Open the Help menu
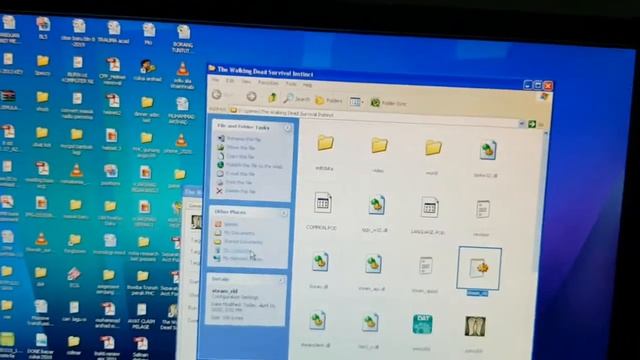 coord(307,84)
